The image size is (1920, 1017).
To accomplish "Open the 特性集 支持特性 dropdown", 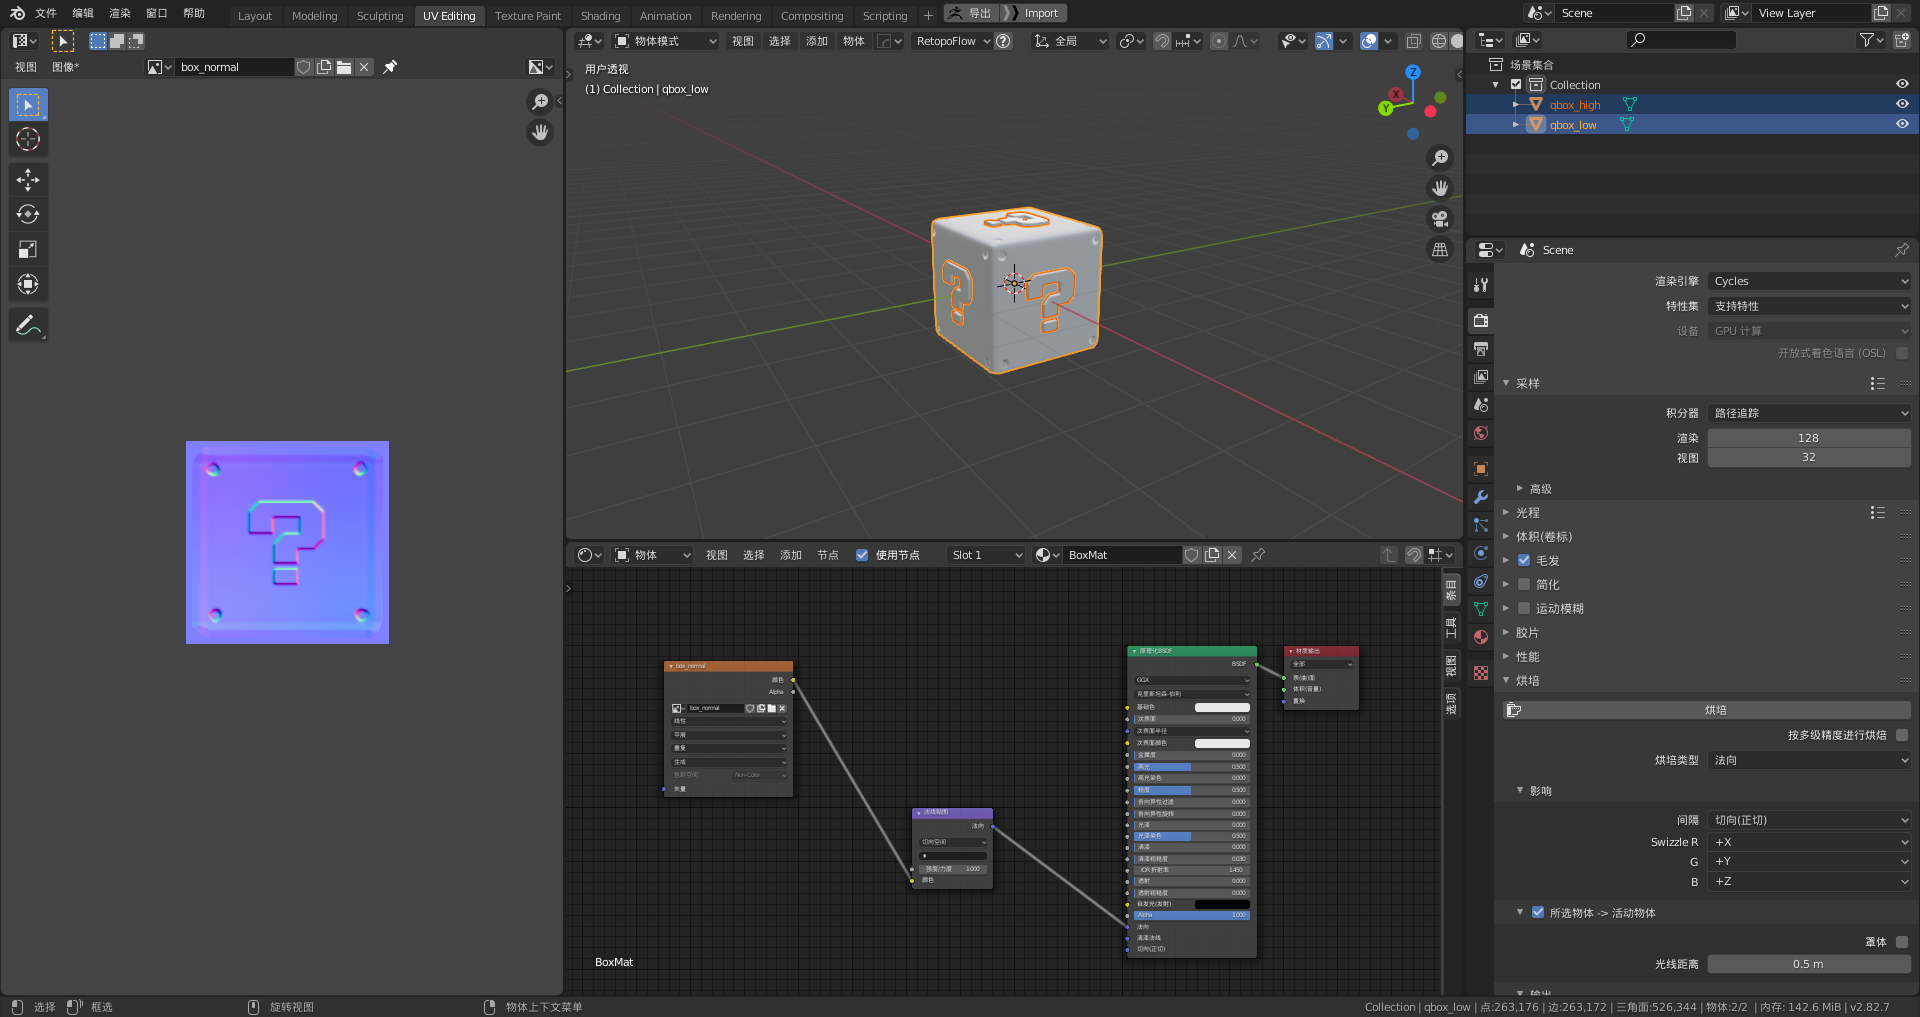I will (x=1809, y=306).
